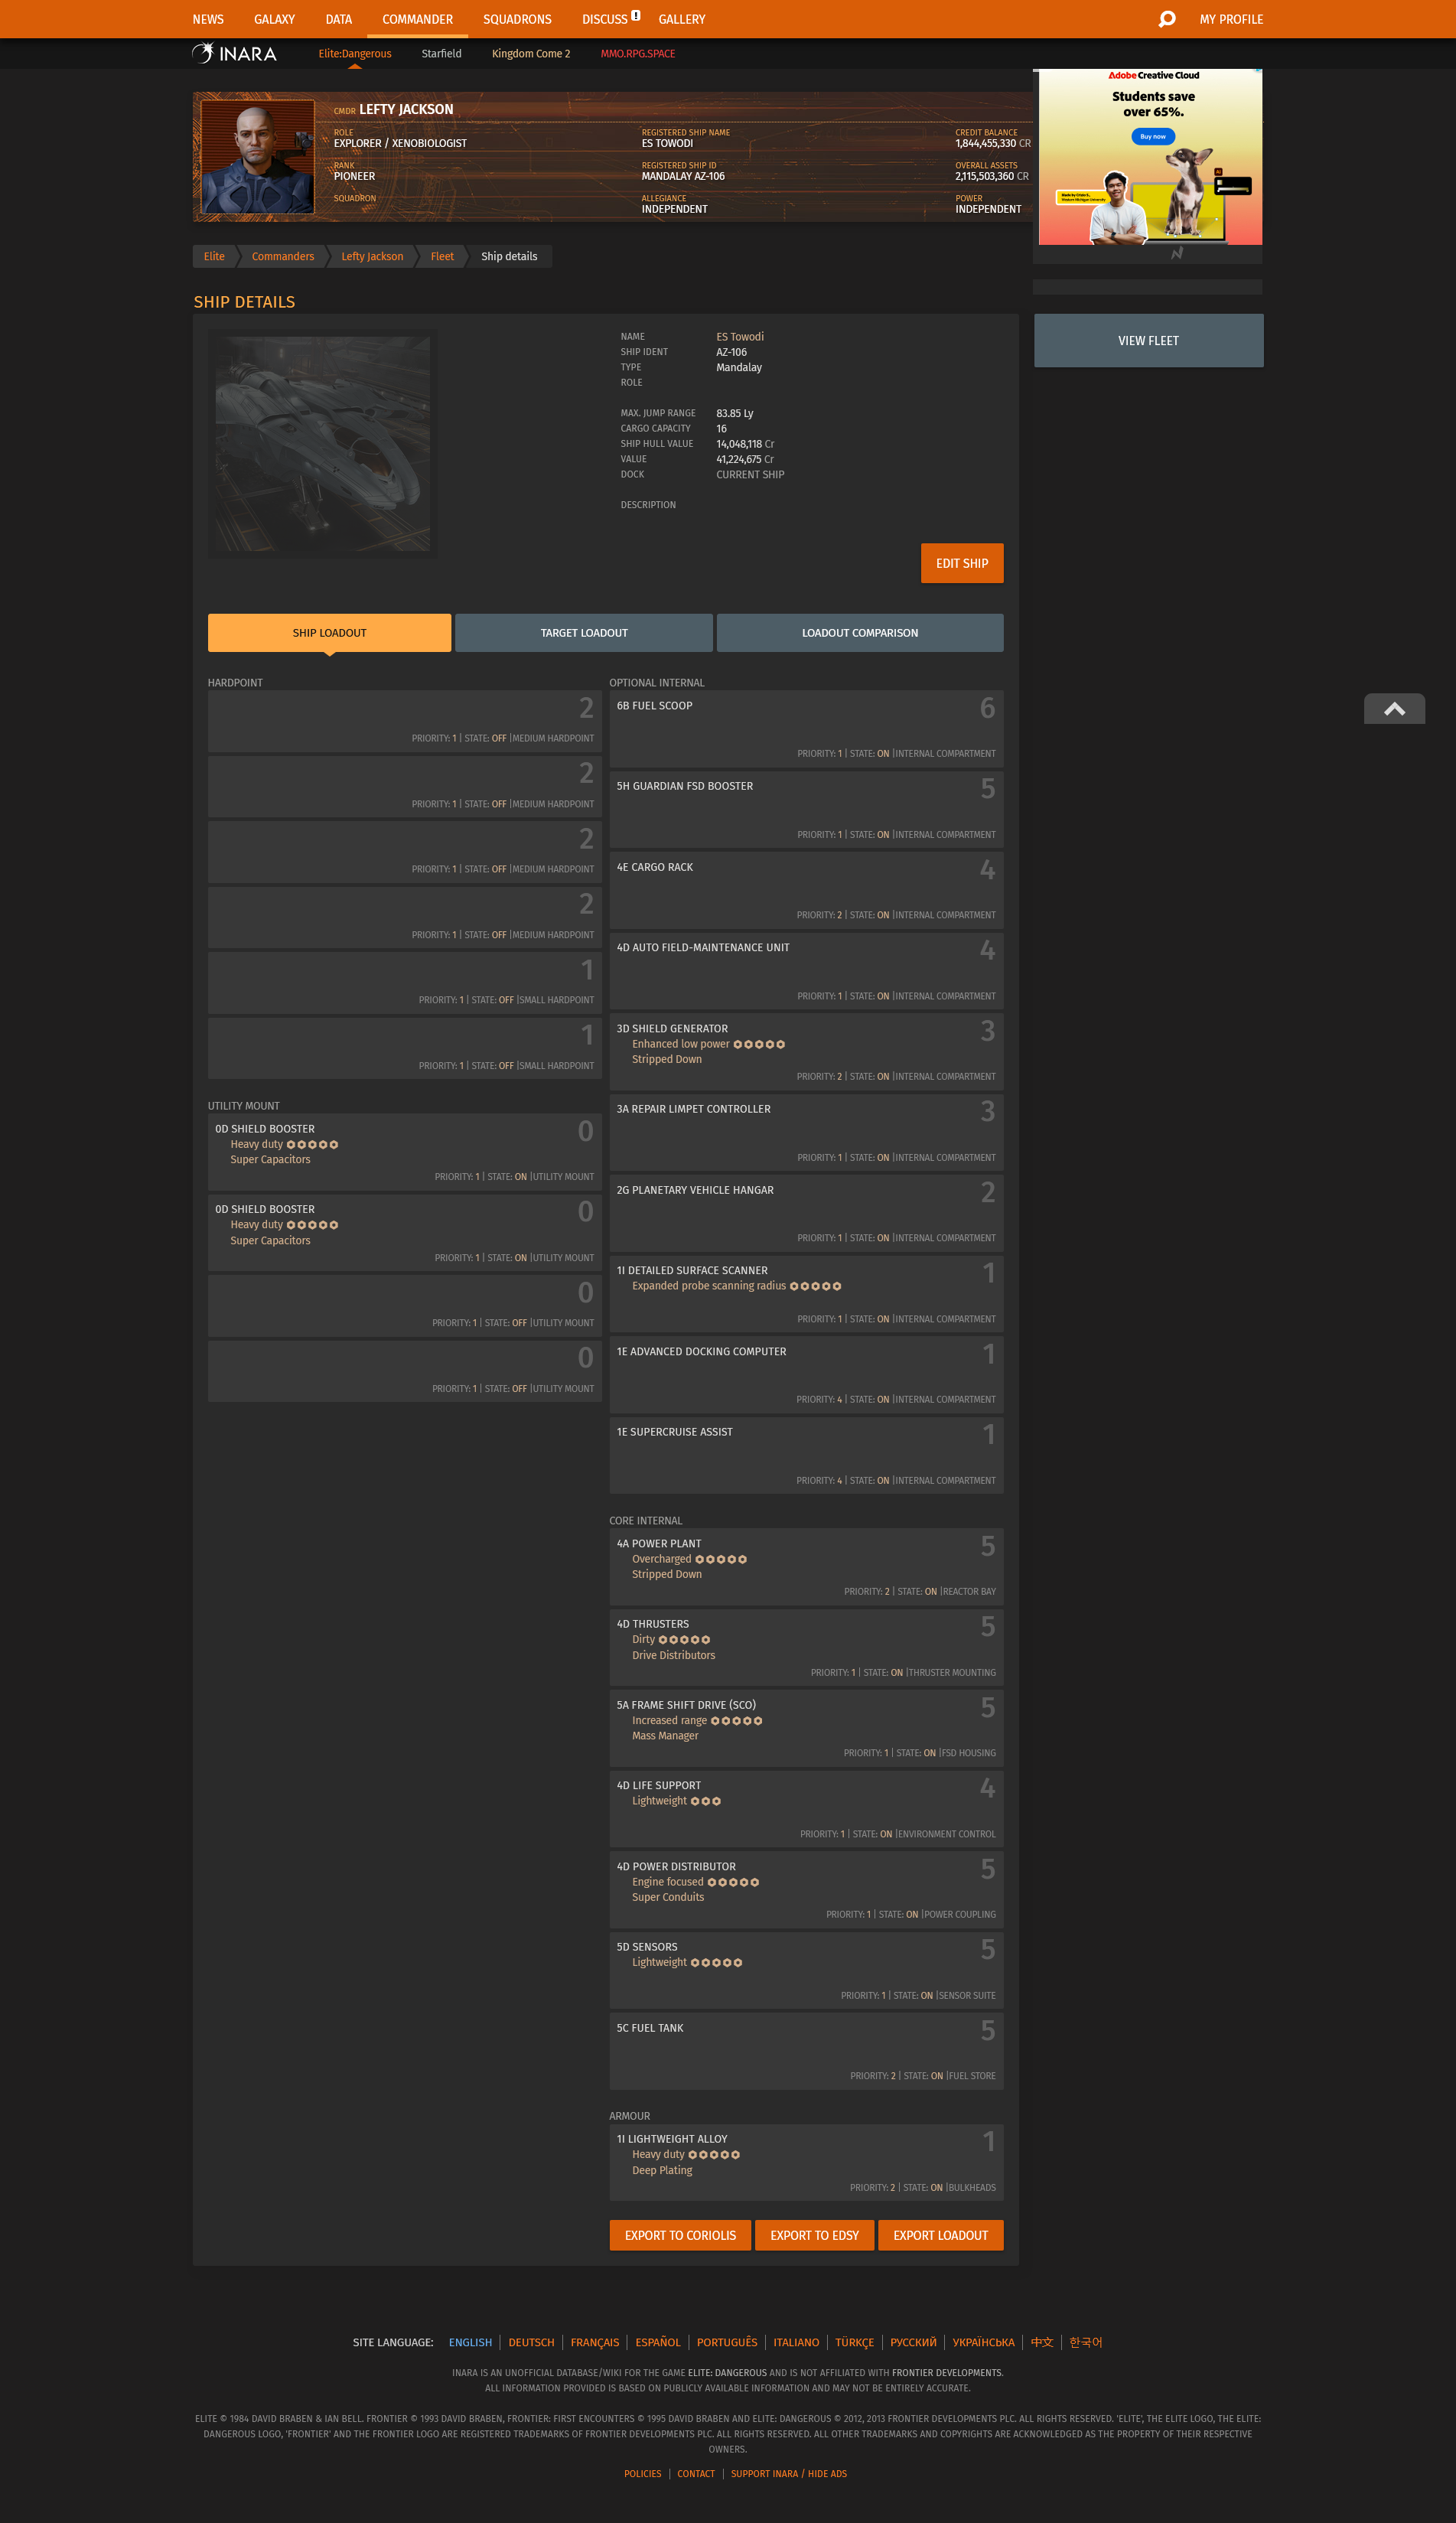
Task: Open SUPPORT INARA / HIDE ADS link
Action: click(788, 2473)
